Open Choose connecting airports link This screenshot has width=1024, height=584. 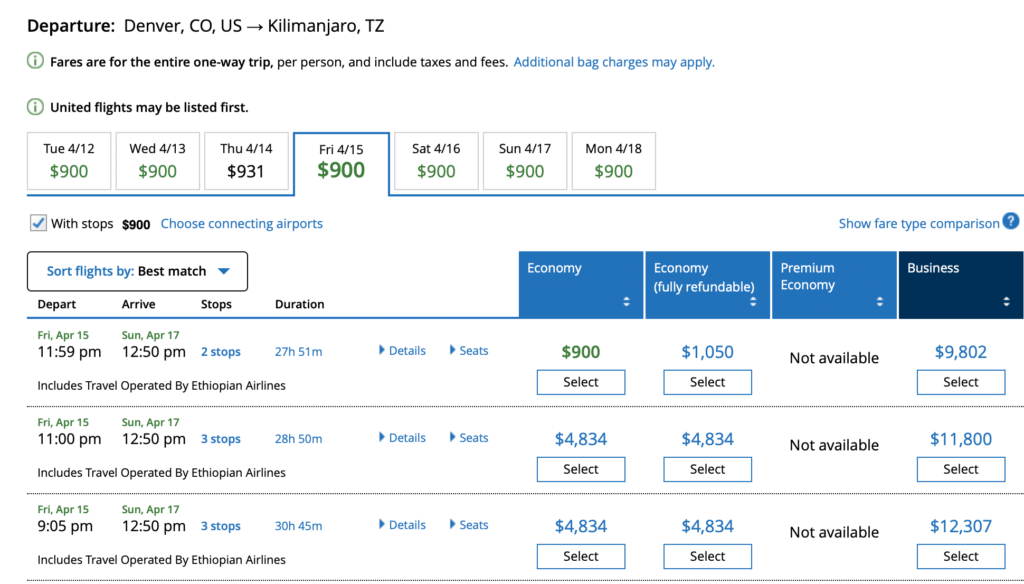coord(241,224)
